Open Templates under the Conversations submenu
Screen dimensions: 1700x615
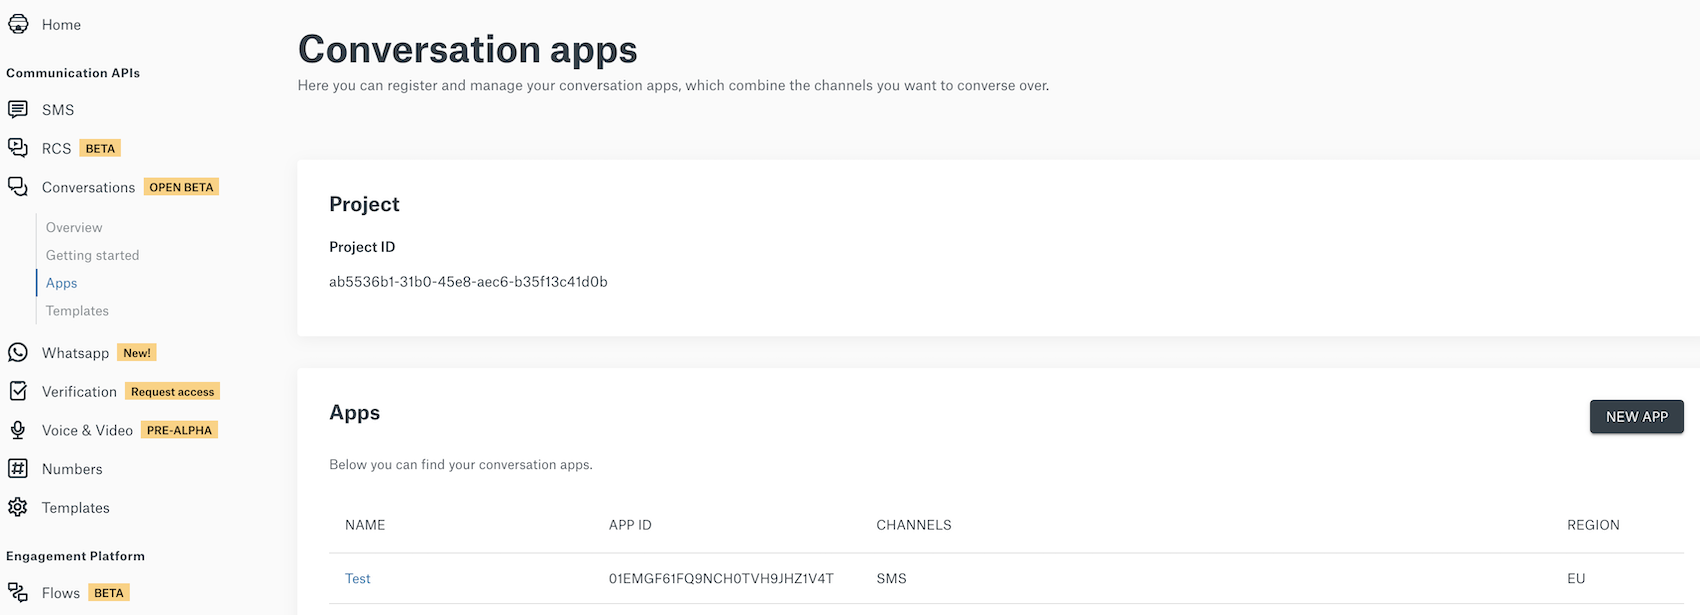[77, 311]
